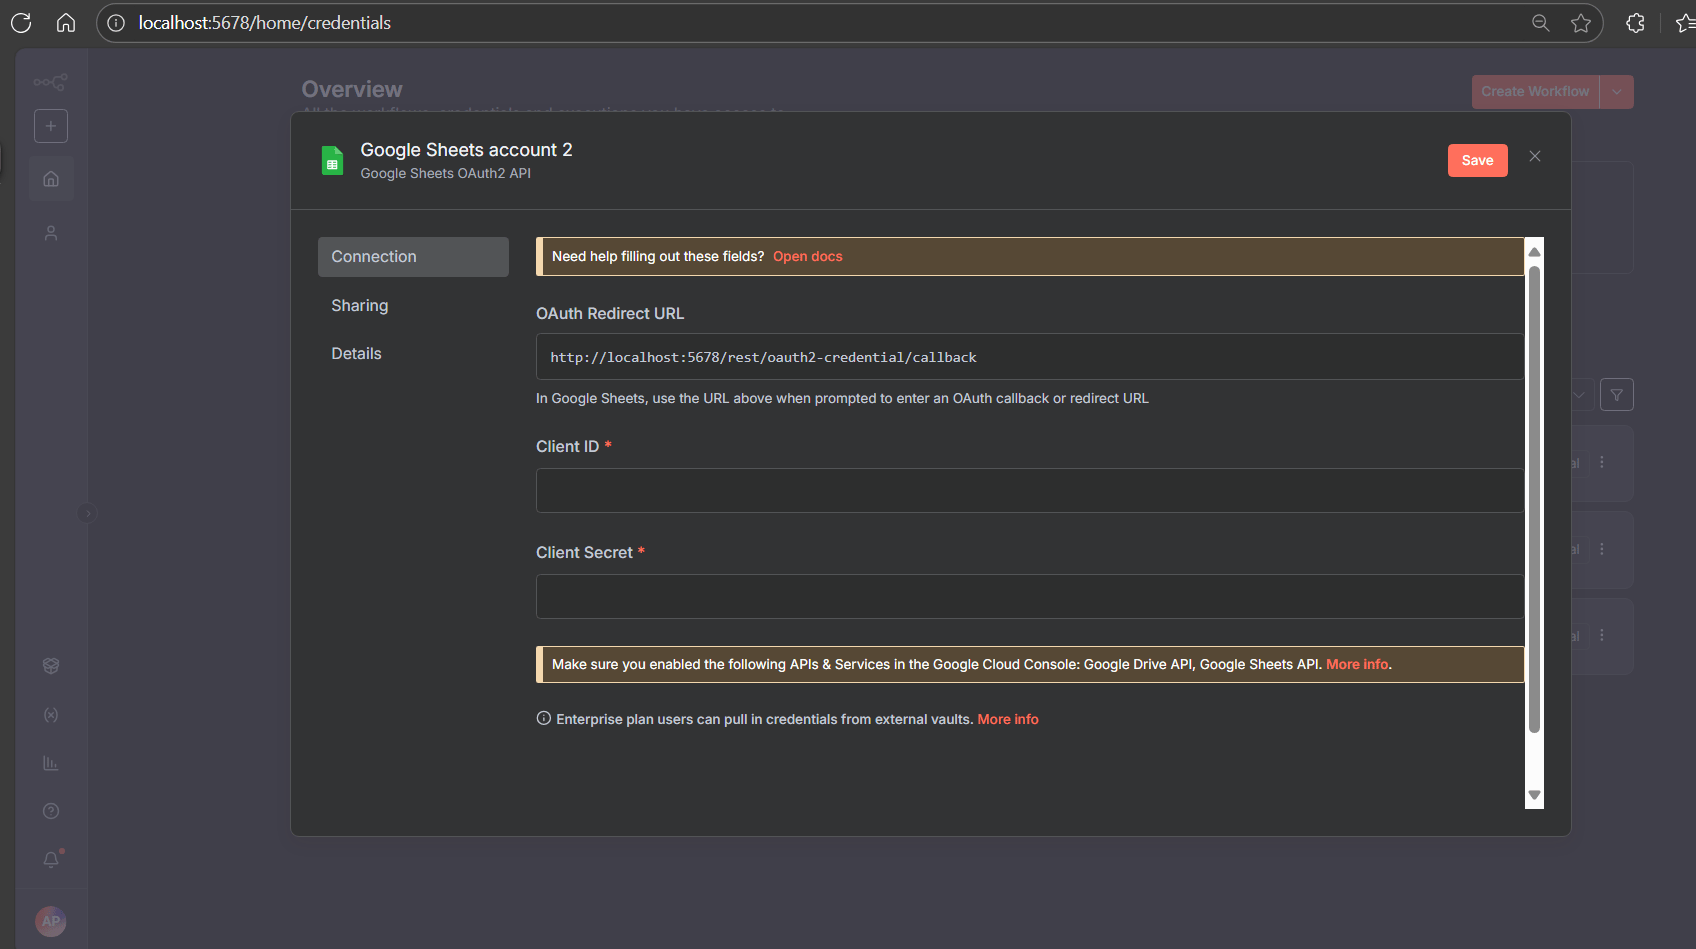The width and height of the screenshot is (1696, 949).
Task: Bookmark this page with the star icon
Action: [x=1581, y=23]
